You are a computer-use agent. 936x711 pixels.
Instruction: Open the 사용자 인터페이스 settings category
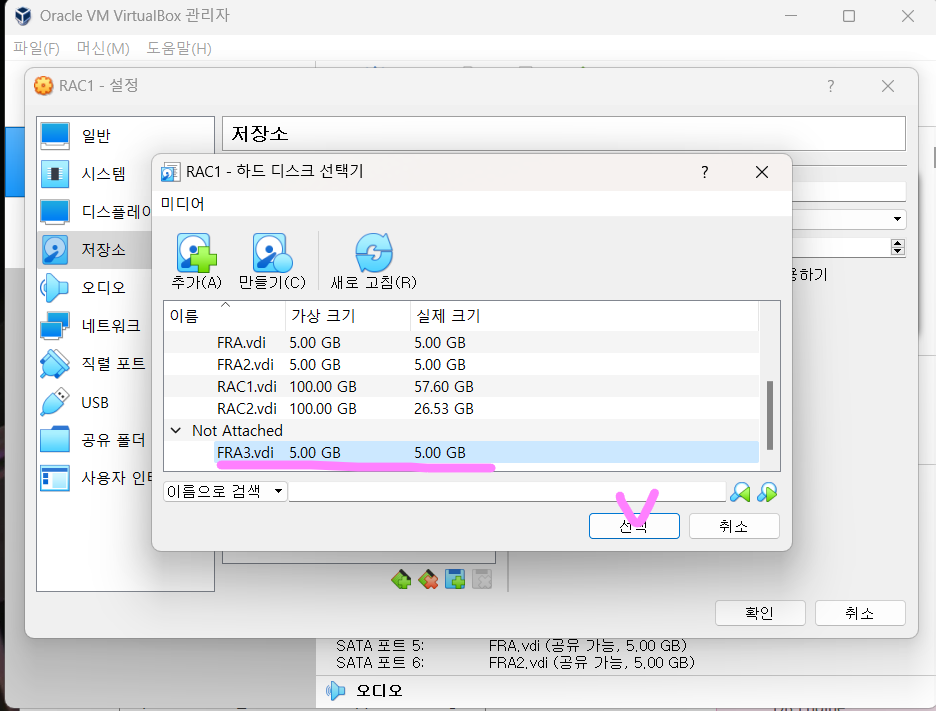coord(96,478)
